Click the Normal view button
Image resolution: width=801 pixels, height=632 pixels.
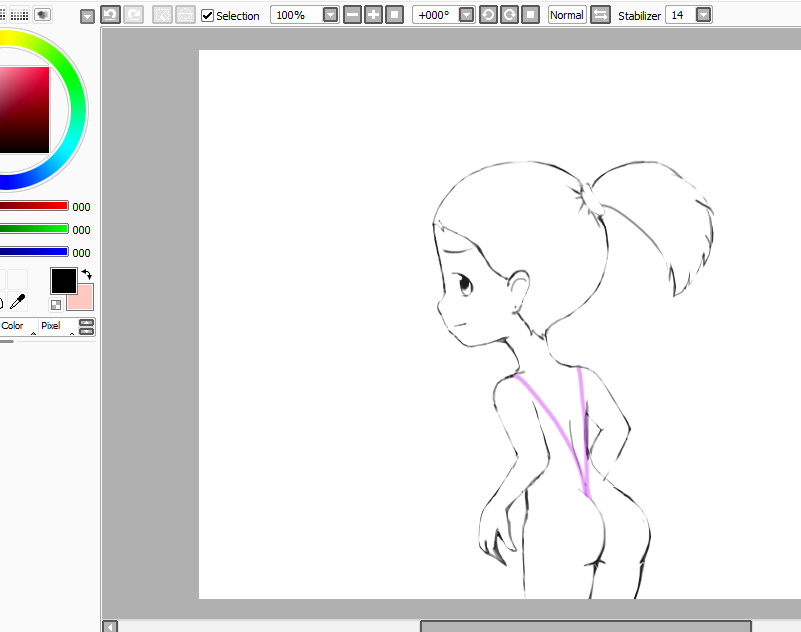click(566, 15)
